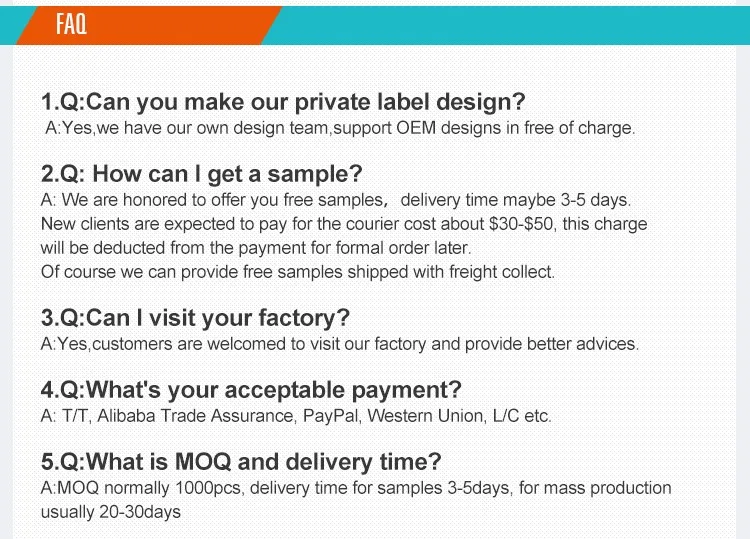Click the words "OEM designs" in answer 1
750x539 pixels.
click(460, 128)
